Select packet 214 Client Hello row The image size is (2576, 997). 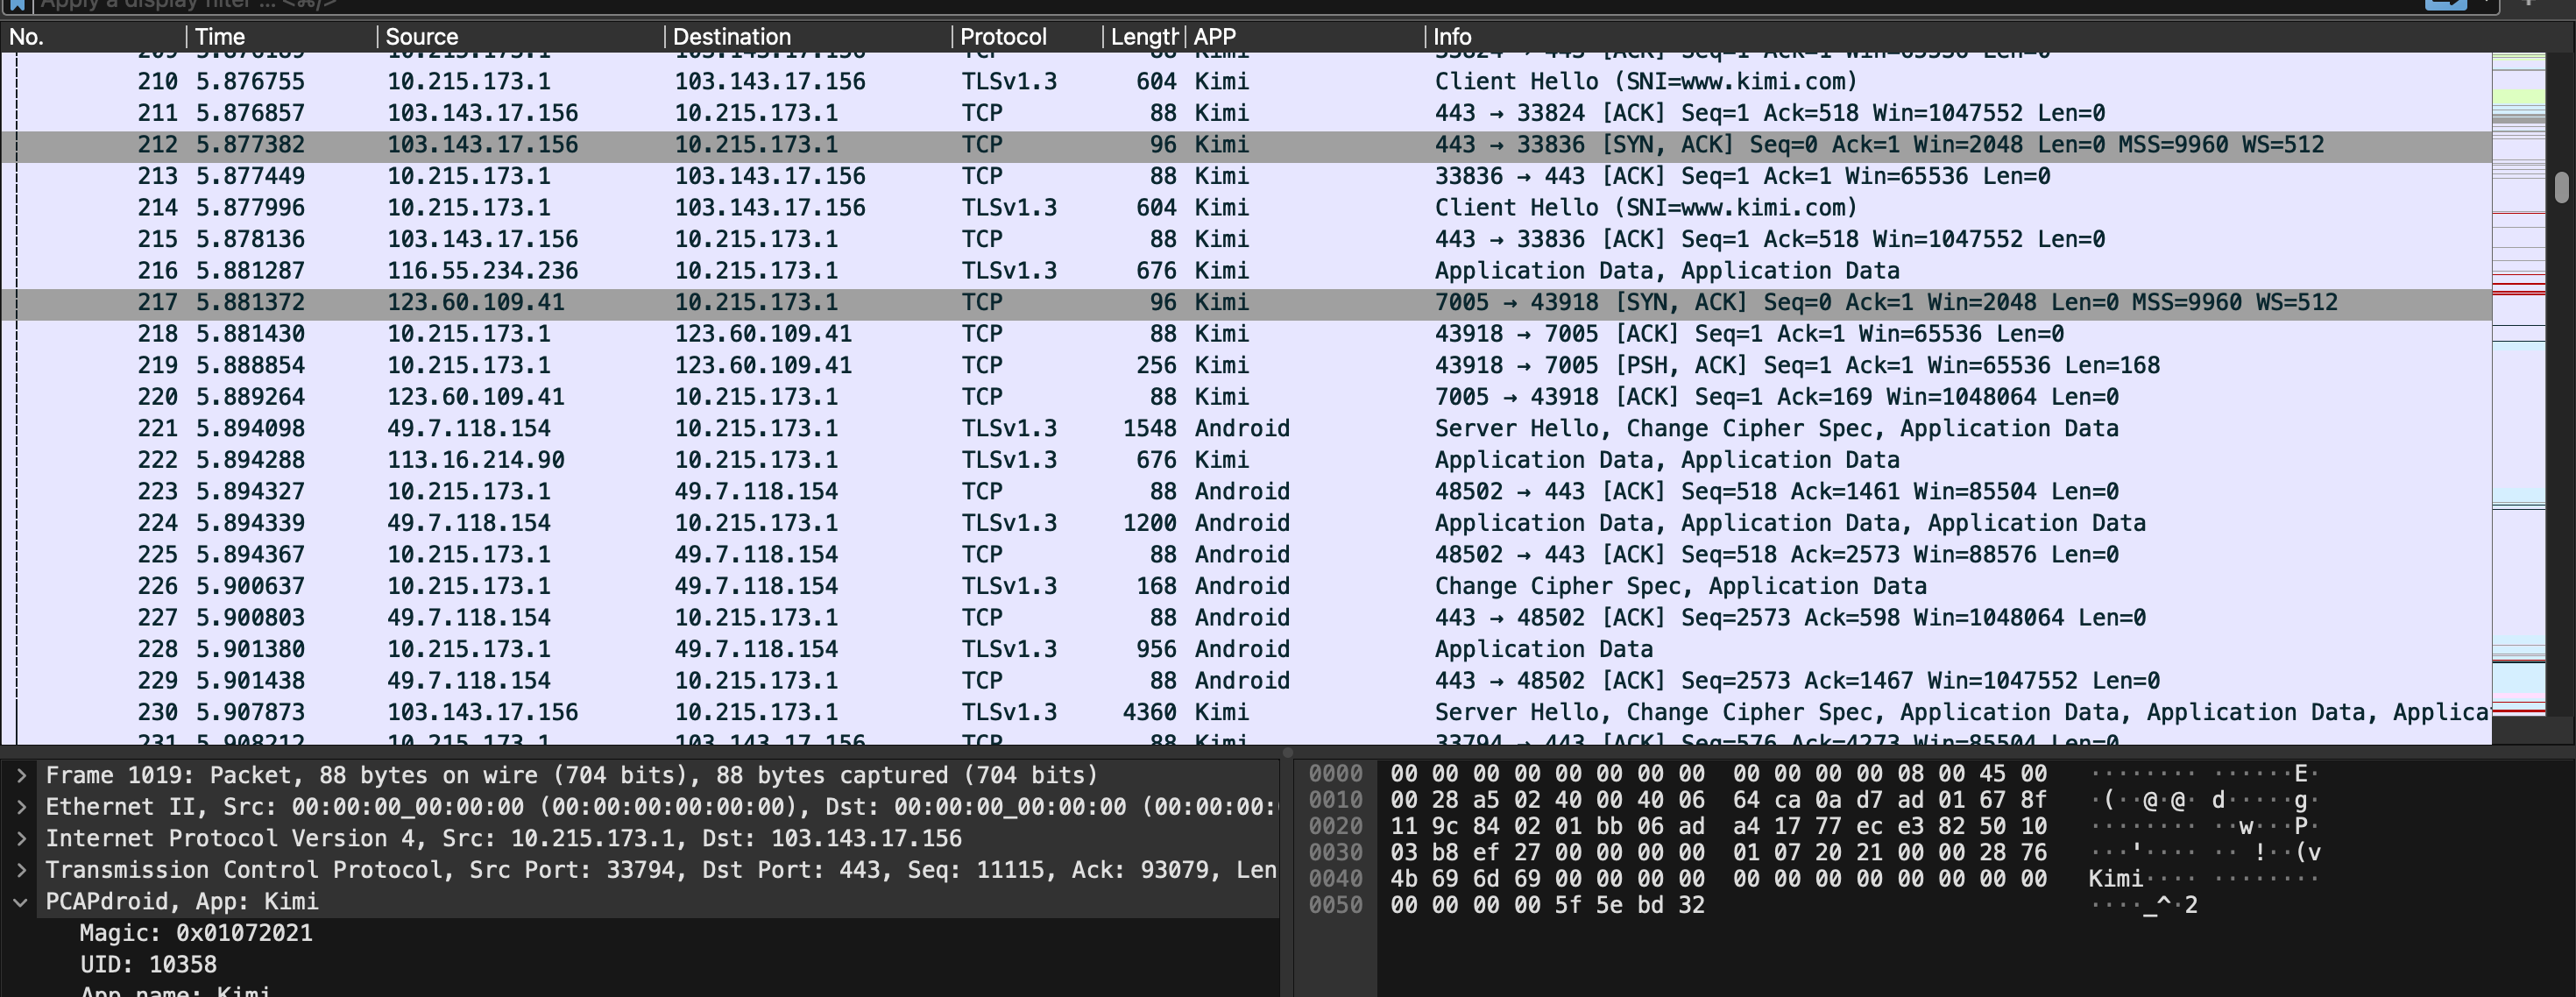click(x=1246, y=207)
